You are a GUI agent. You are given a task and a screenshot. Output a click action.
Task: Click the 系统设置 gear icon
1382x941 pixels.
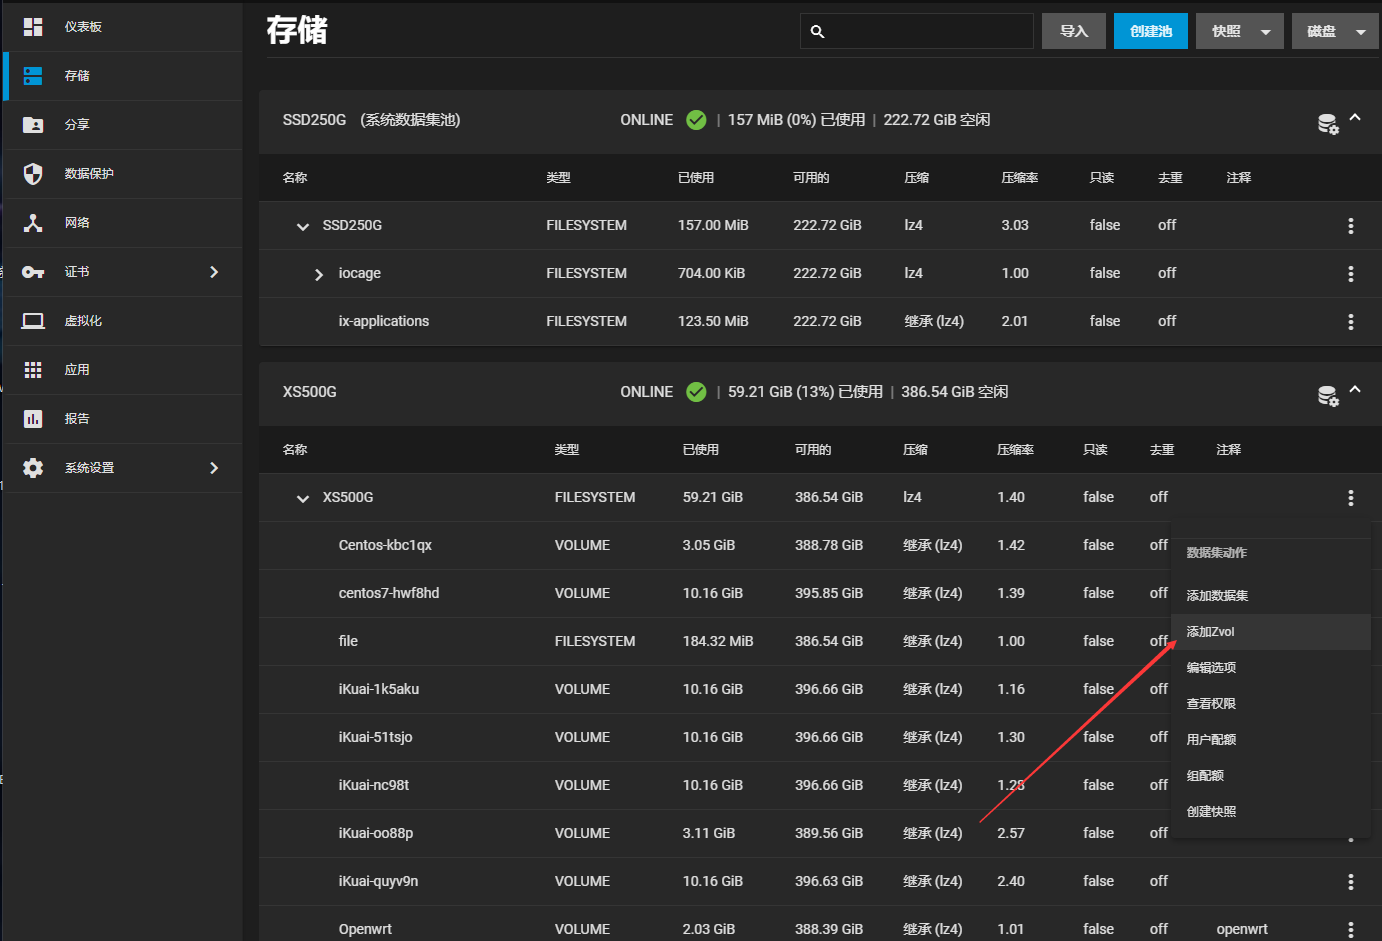point(33,468)
